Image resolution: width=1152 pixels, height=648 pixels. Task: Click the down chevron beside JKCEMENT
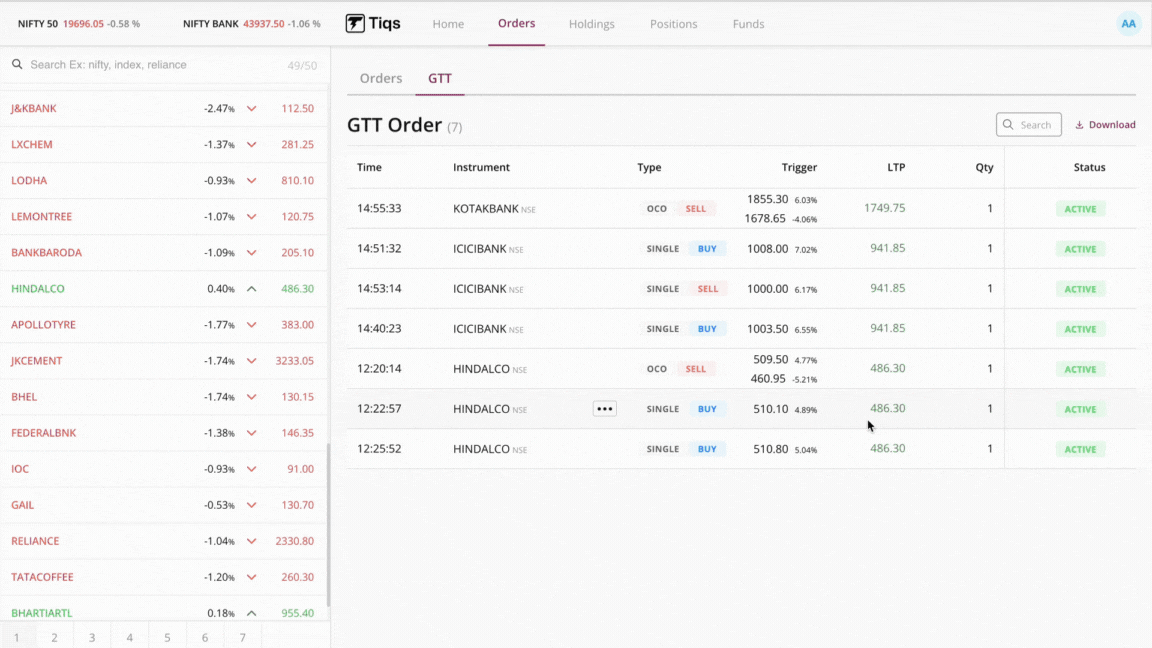251,361
